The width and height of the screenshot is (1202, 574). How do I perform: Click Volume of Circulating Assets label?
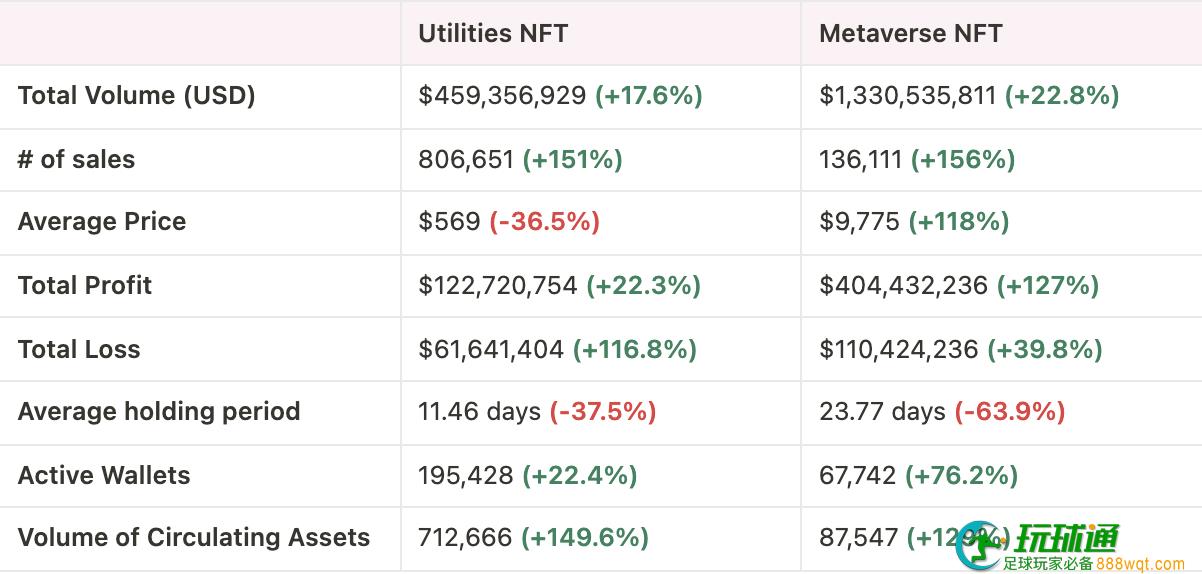point(194,538)
